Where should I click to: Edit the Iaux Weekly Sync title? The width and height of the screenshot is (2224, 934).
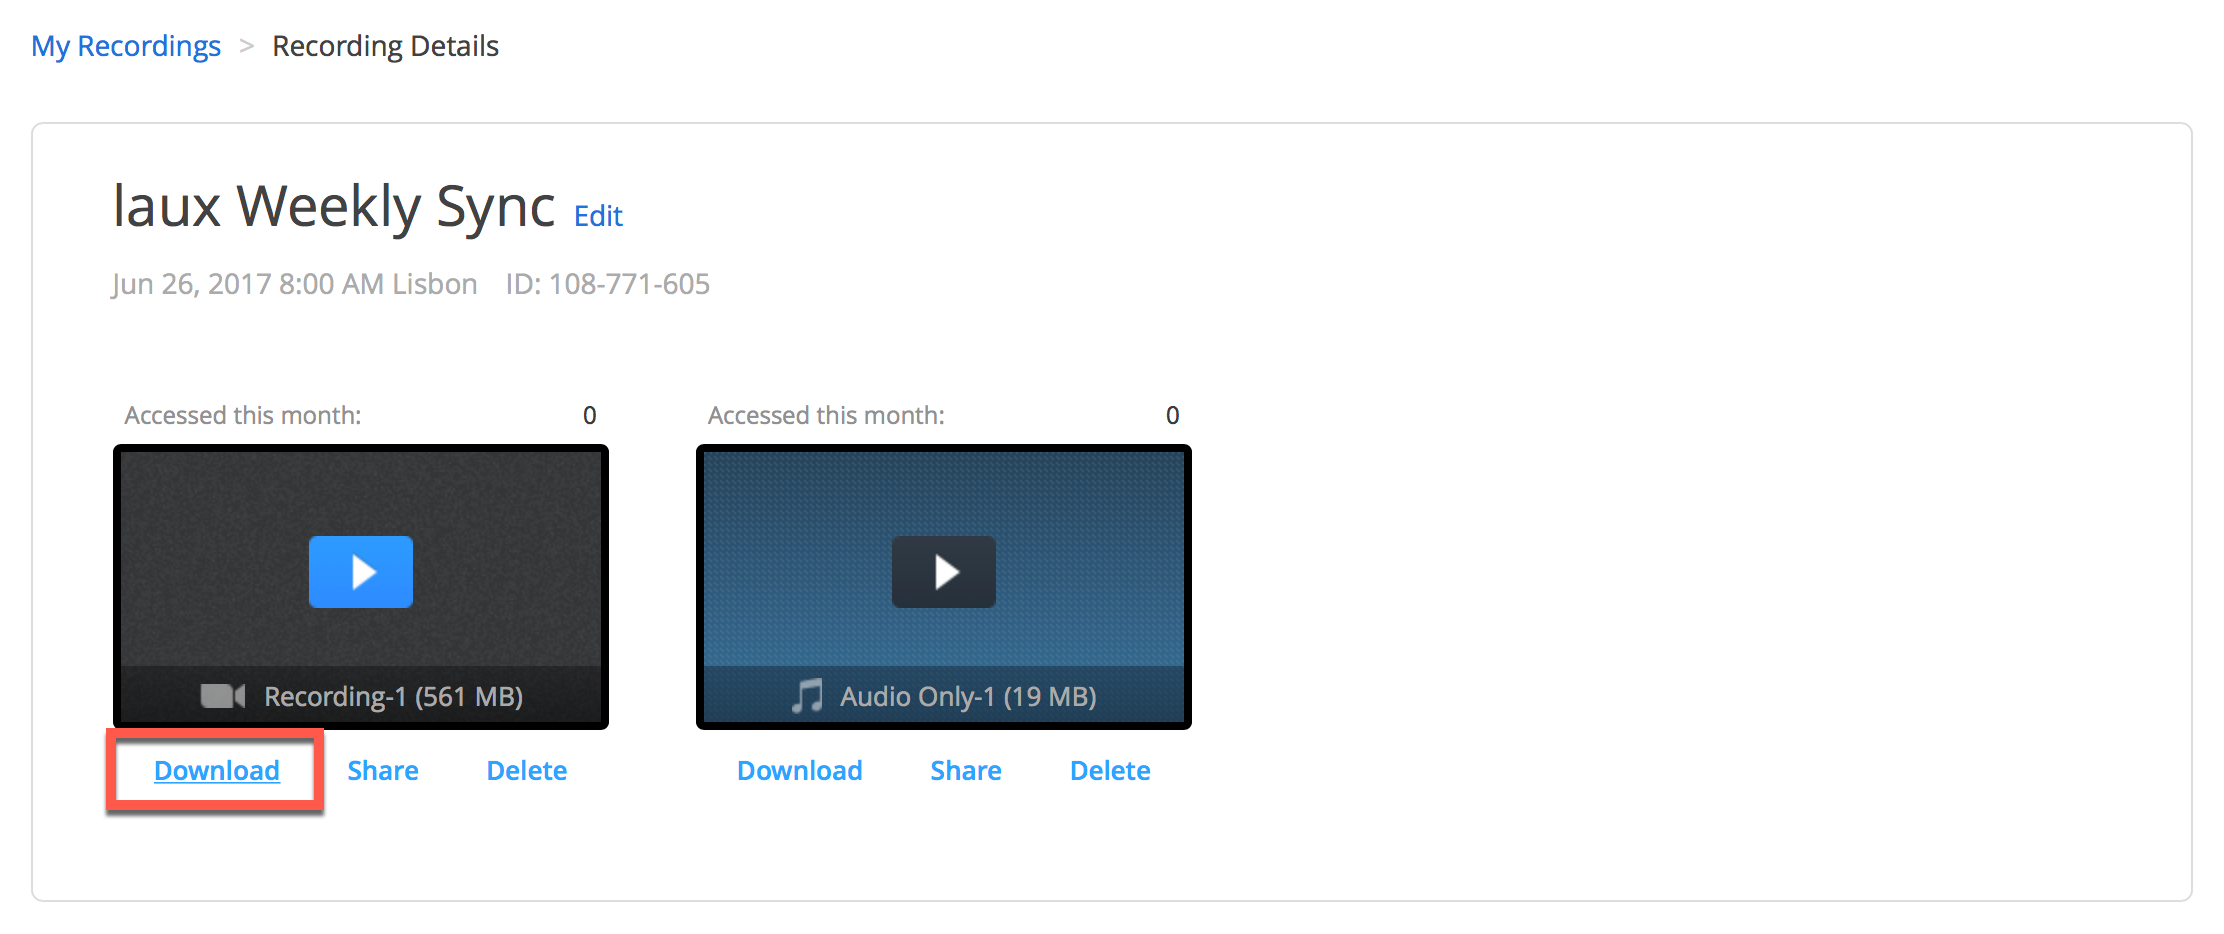pos(598,216)
